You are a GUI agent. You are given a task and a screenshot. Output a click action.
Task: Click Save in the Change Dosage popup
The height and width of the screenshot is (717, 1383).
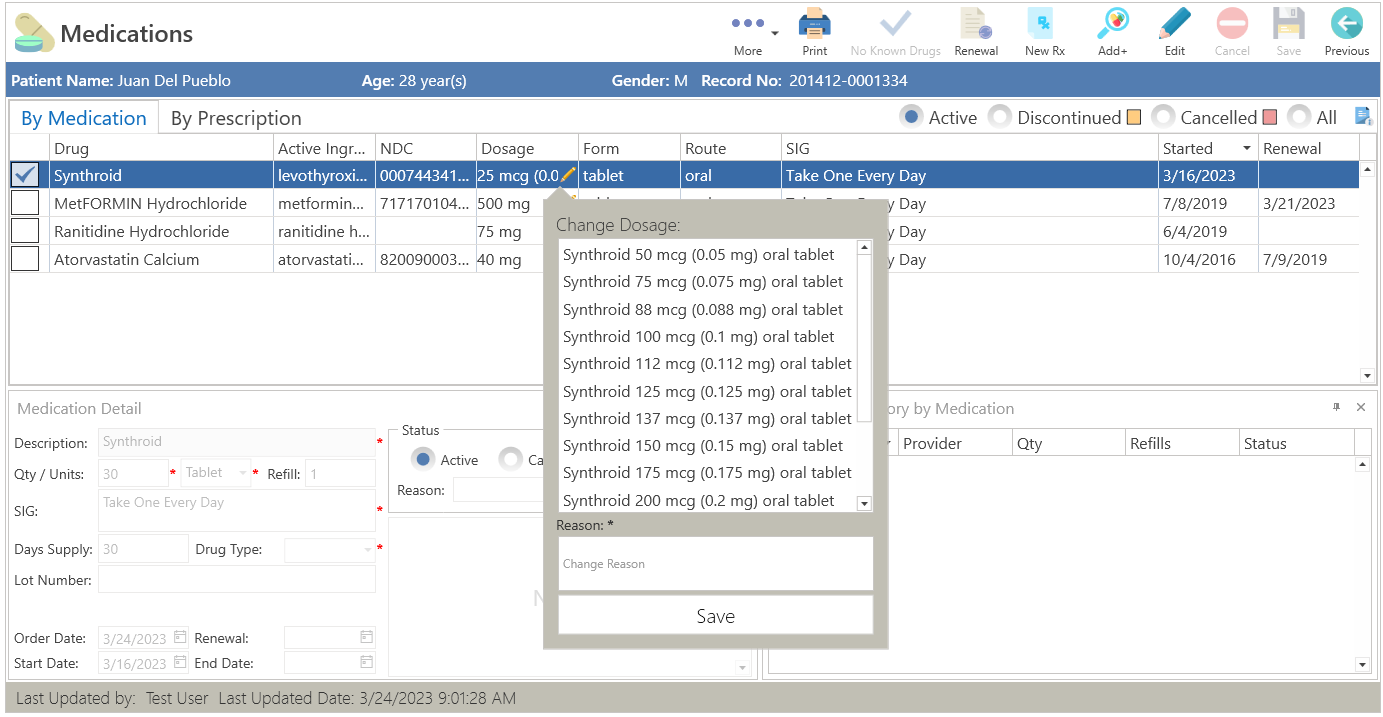click(x=716, y=616)
